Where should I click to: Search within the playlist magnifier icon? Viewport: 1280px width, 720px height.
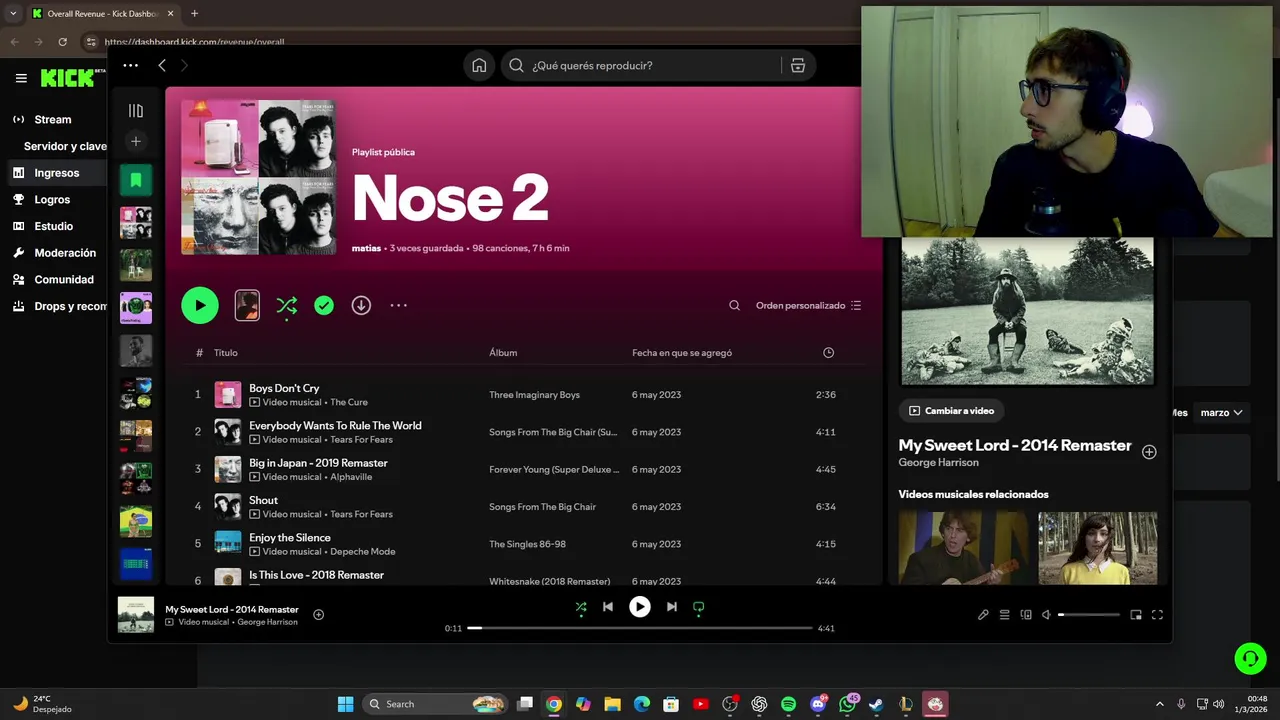(x=734, y=305)
